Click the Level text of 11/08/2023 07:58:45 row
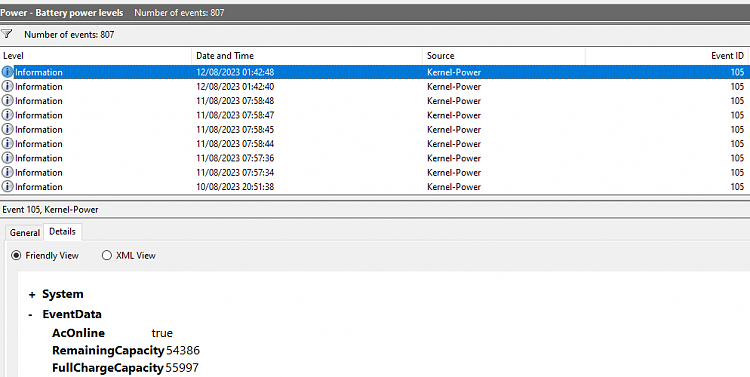Screen dimensions: 750x377 (39, 130)
